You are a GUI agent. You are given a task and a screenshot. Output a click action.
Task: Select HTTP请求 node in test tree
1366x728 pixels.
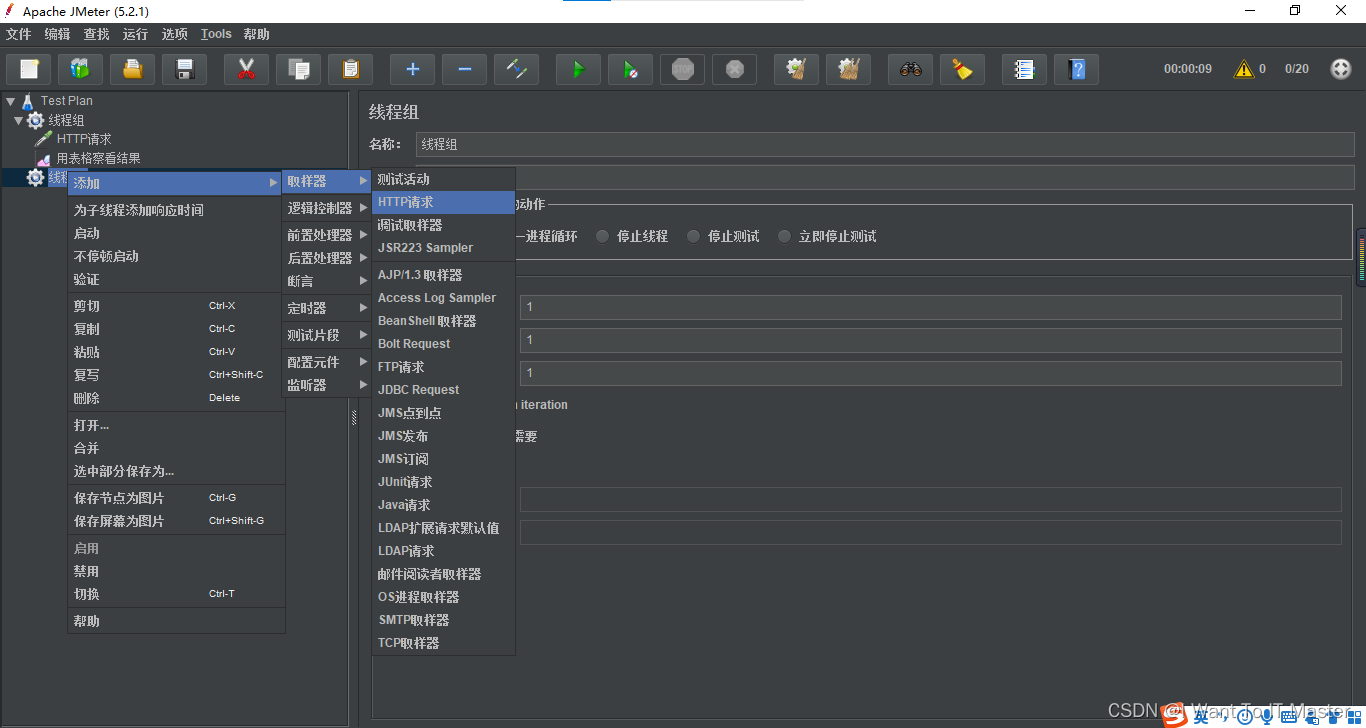[x=84, y=139]
